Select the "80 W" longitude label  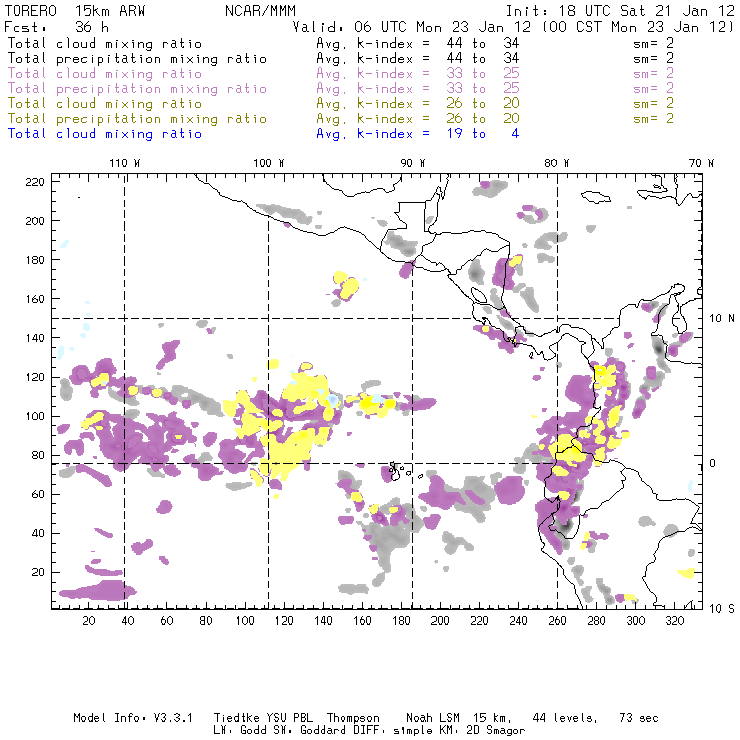pos(557,163)
